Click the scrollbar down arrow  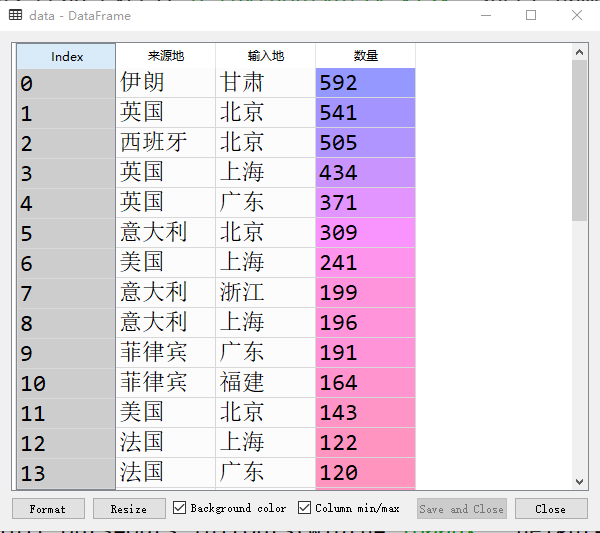(579, 482)
